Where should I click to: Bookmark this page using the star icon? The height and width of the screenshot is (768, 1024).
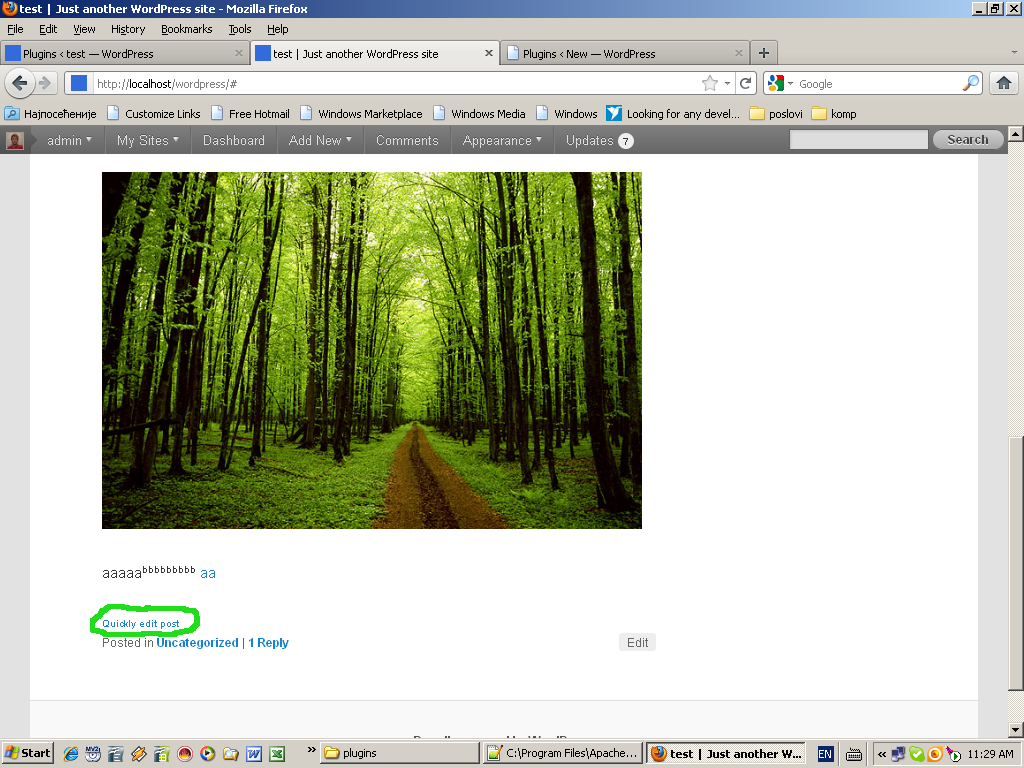click(710, 84)
